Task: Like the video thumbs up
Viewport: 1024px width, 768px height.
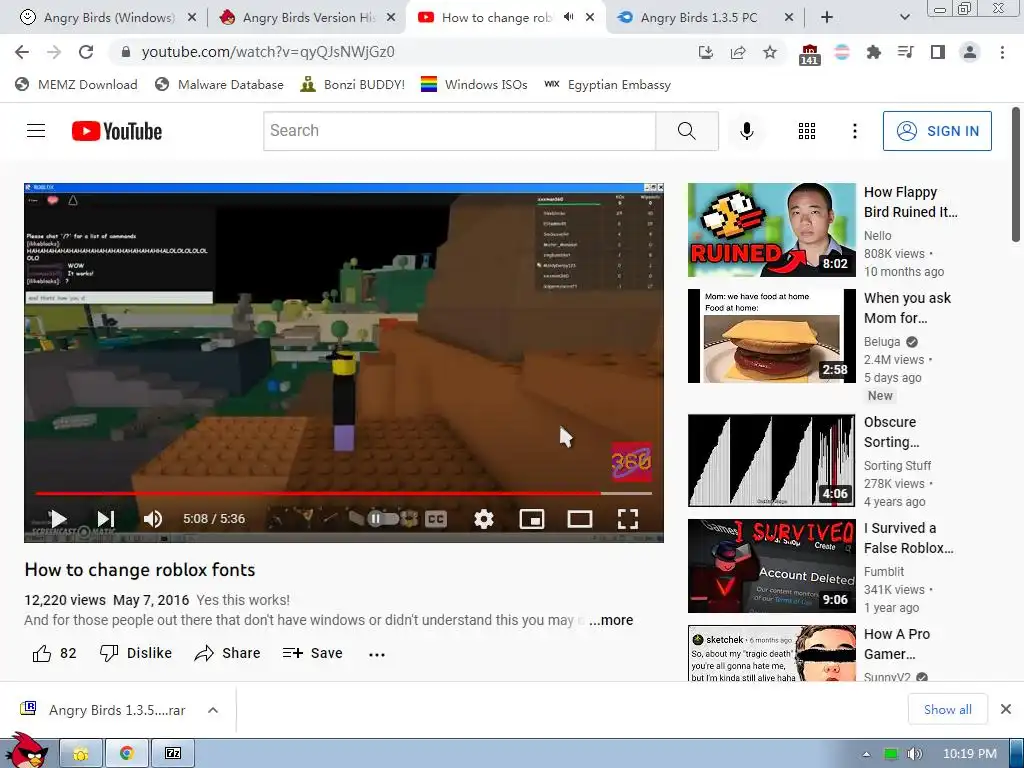Action: (x=54, y=653)
